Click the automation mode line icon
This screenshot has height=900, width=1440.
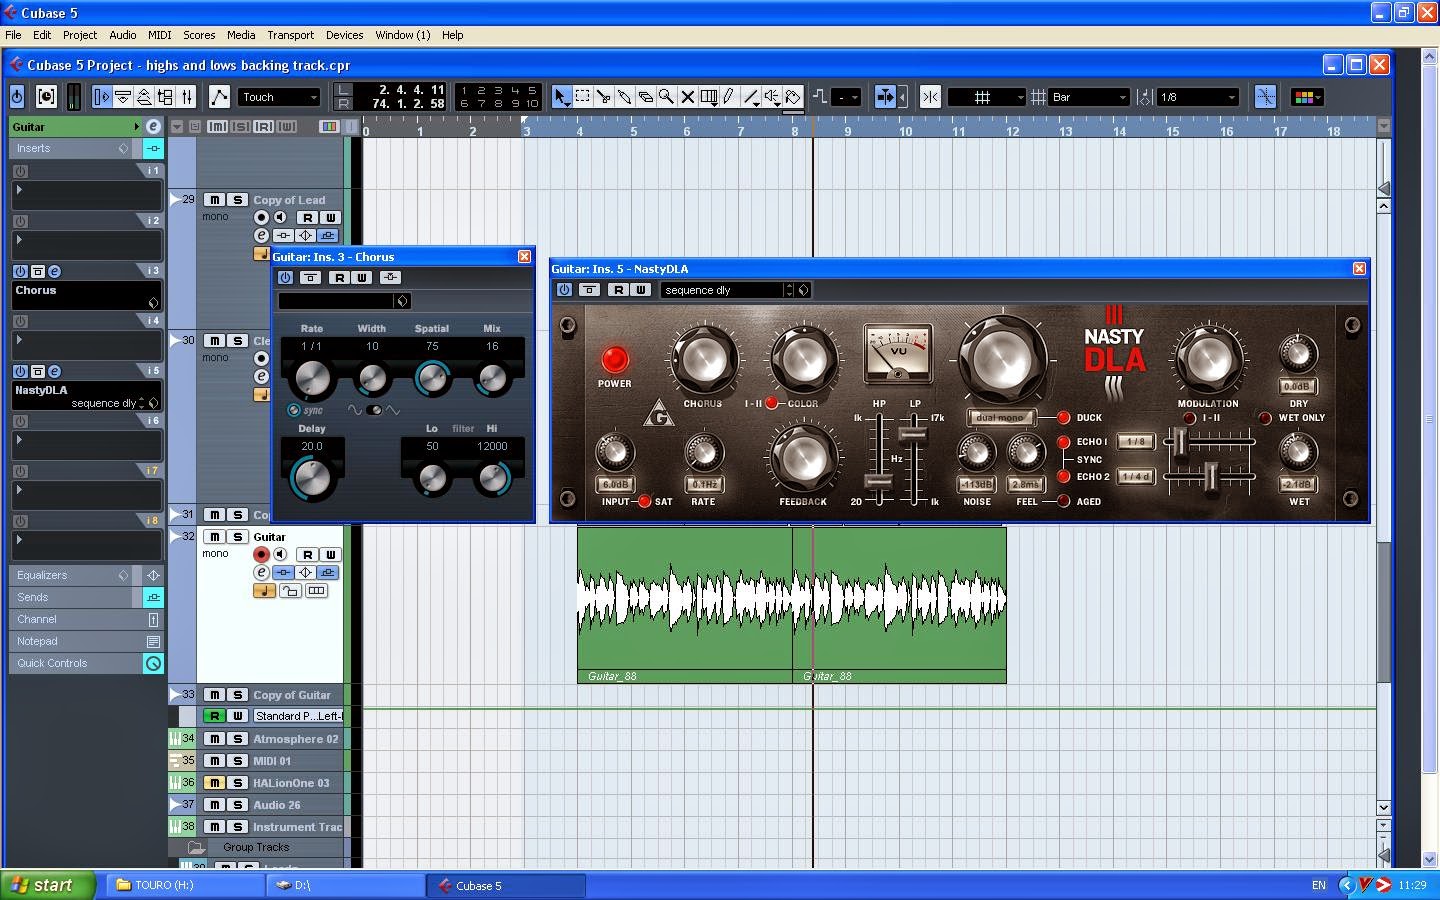click(x=219, y=97)
